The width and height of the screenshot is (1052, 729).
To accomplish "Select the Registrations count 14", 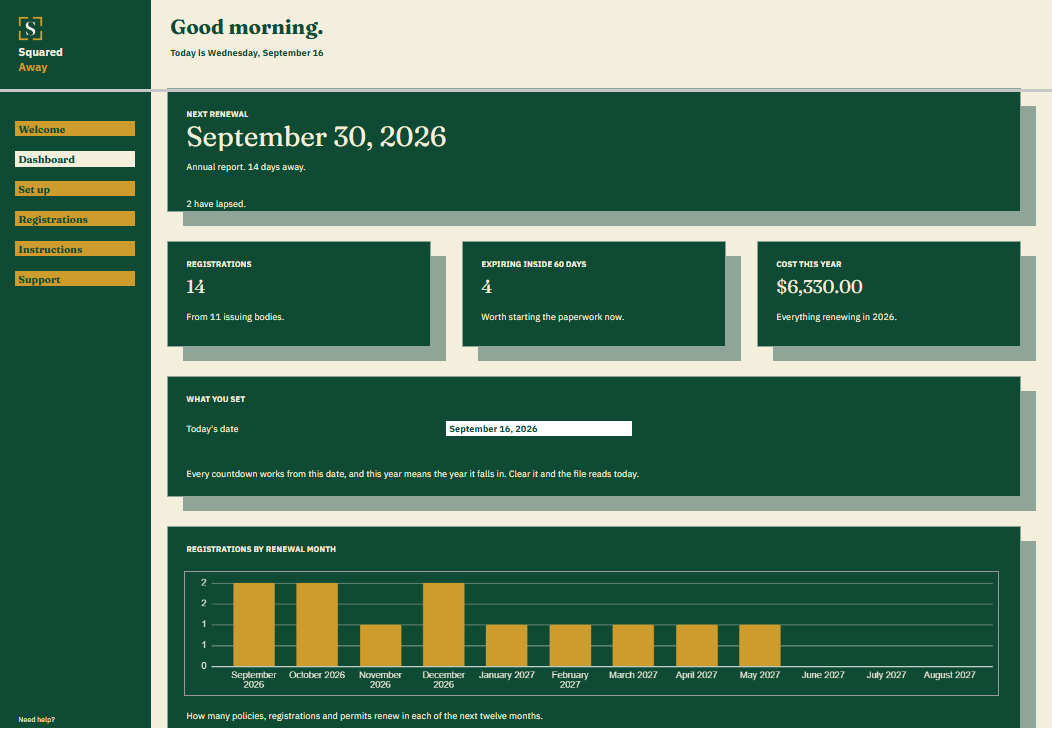I will coord(195,287).
